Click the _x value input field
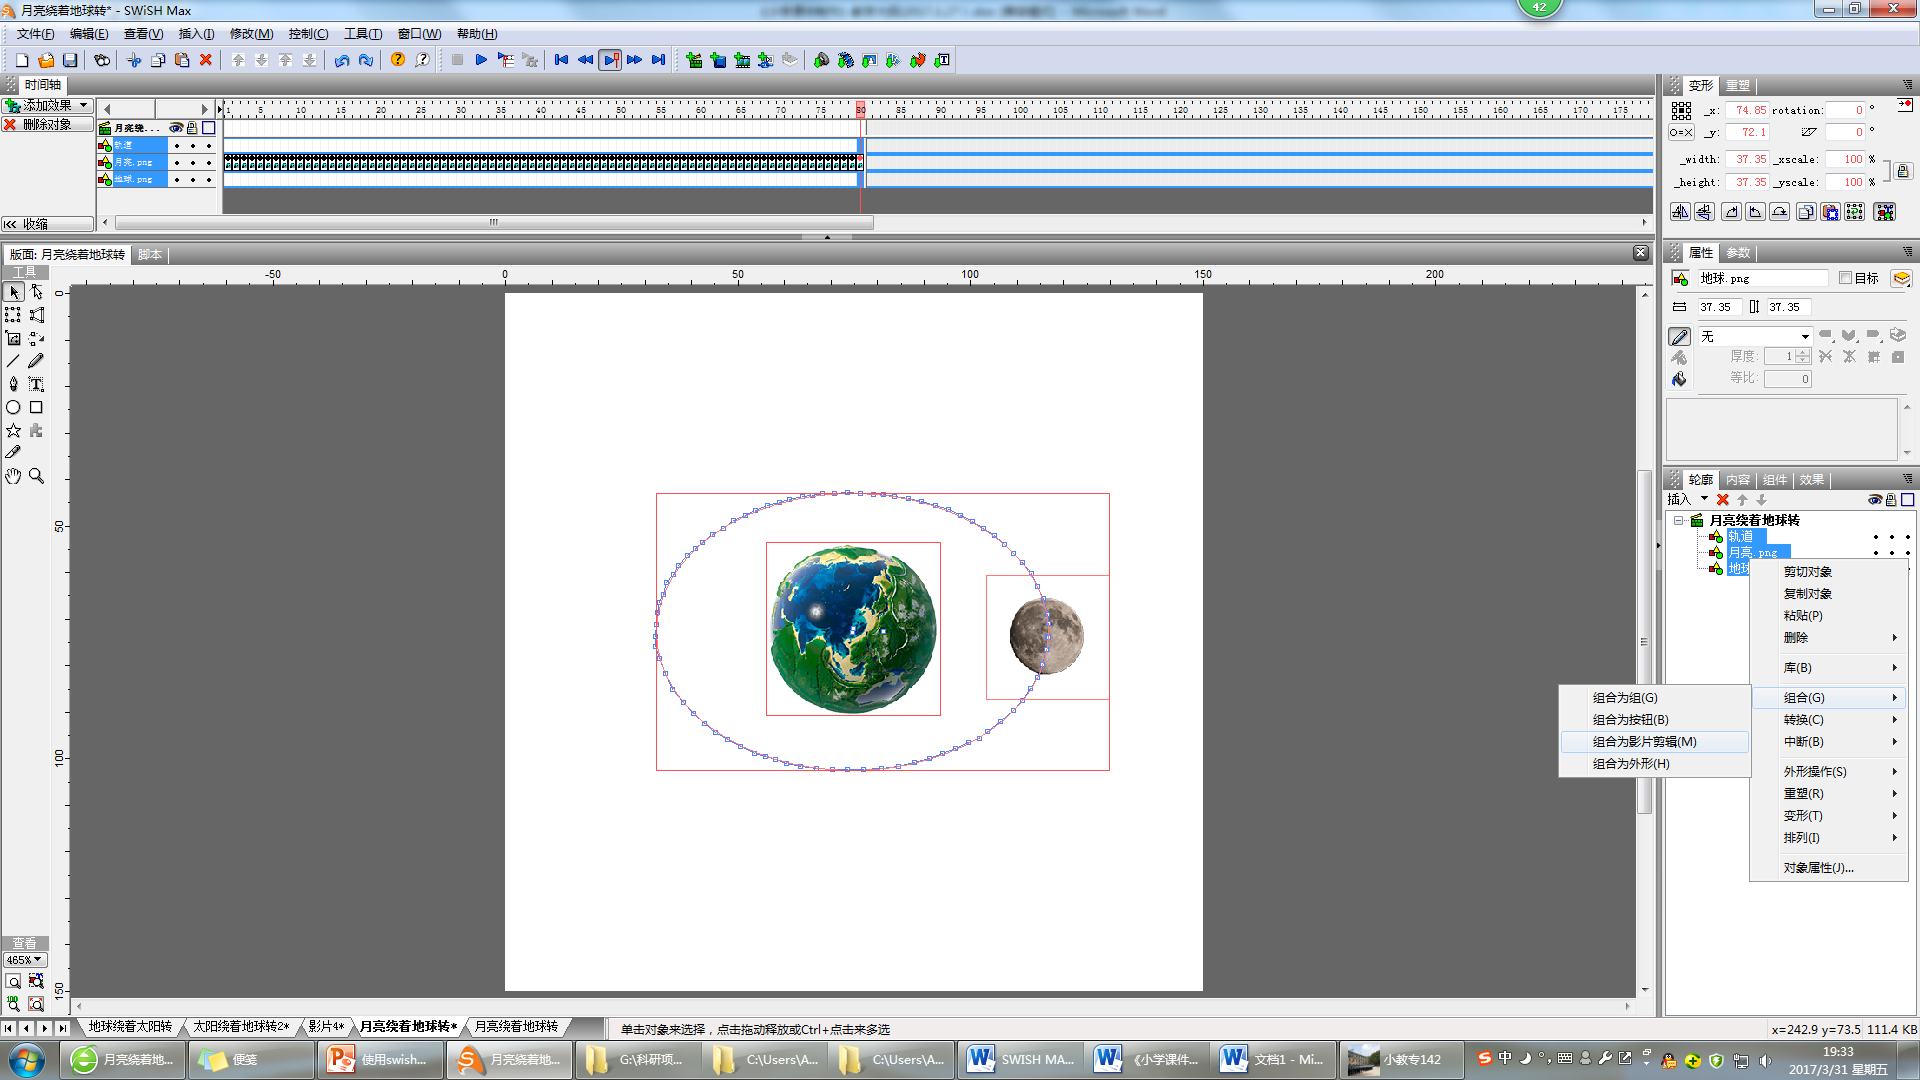Viewport: 1920px width, 1080px height. pos(1747,110)
